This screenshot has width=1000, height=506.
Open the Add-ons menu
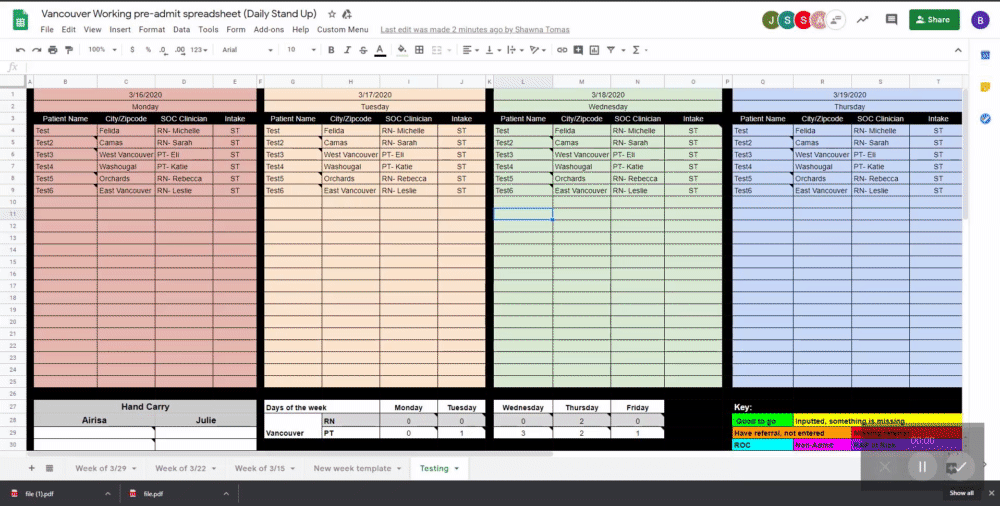[x=268, y=29]
